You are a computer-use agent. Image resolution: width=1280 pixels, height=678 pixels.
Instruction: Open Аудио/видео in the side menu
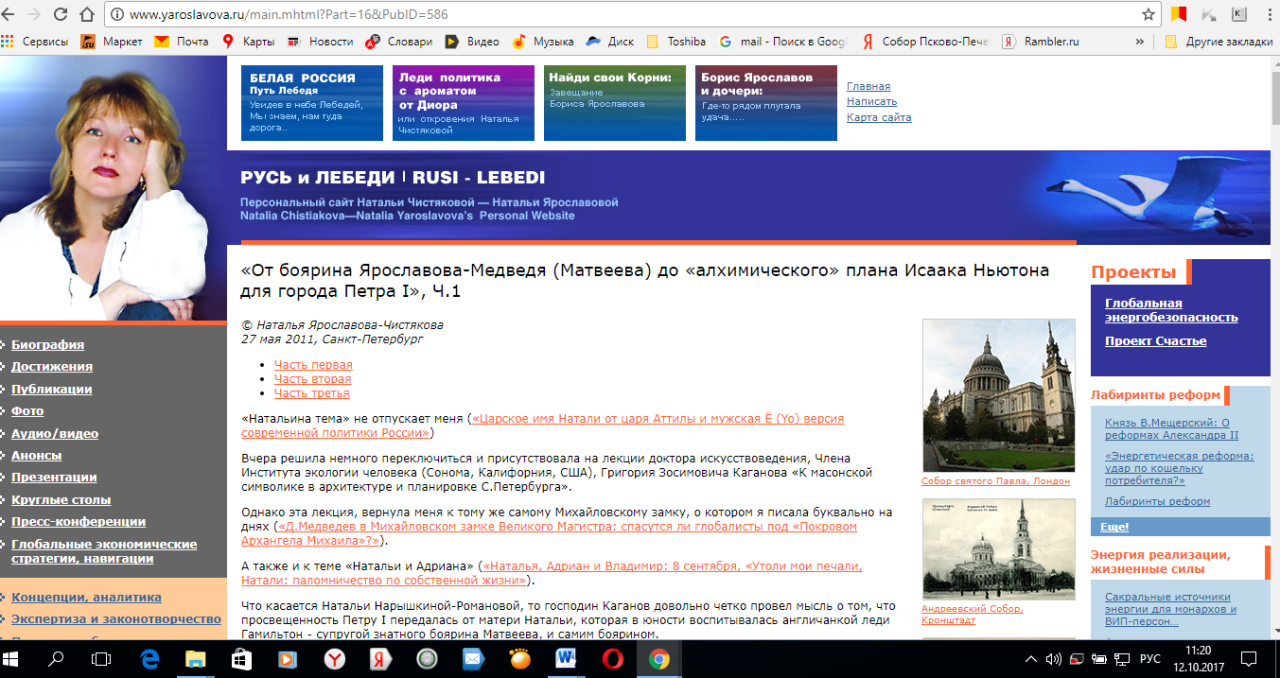coord(55,434)
